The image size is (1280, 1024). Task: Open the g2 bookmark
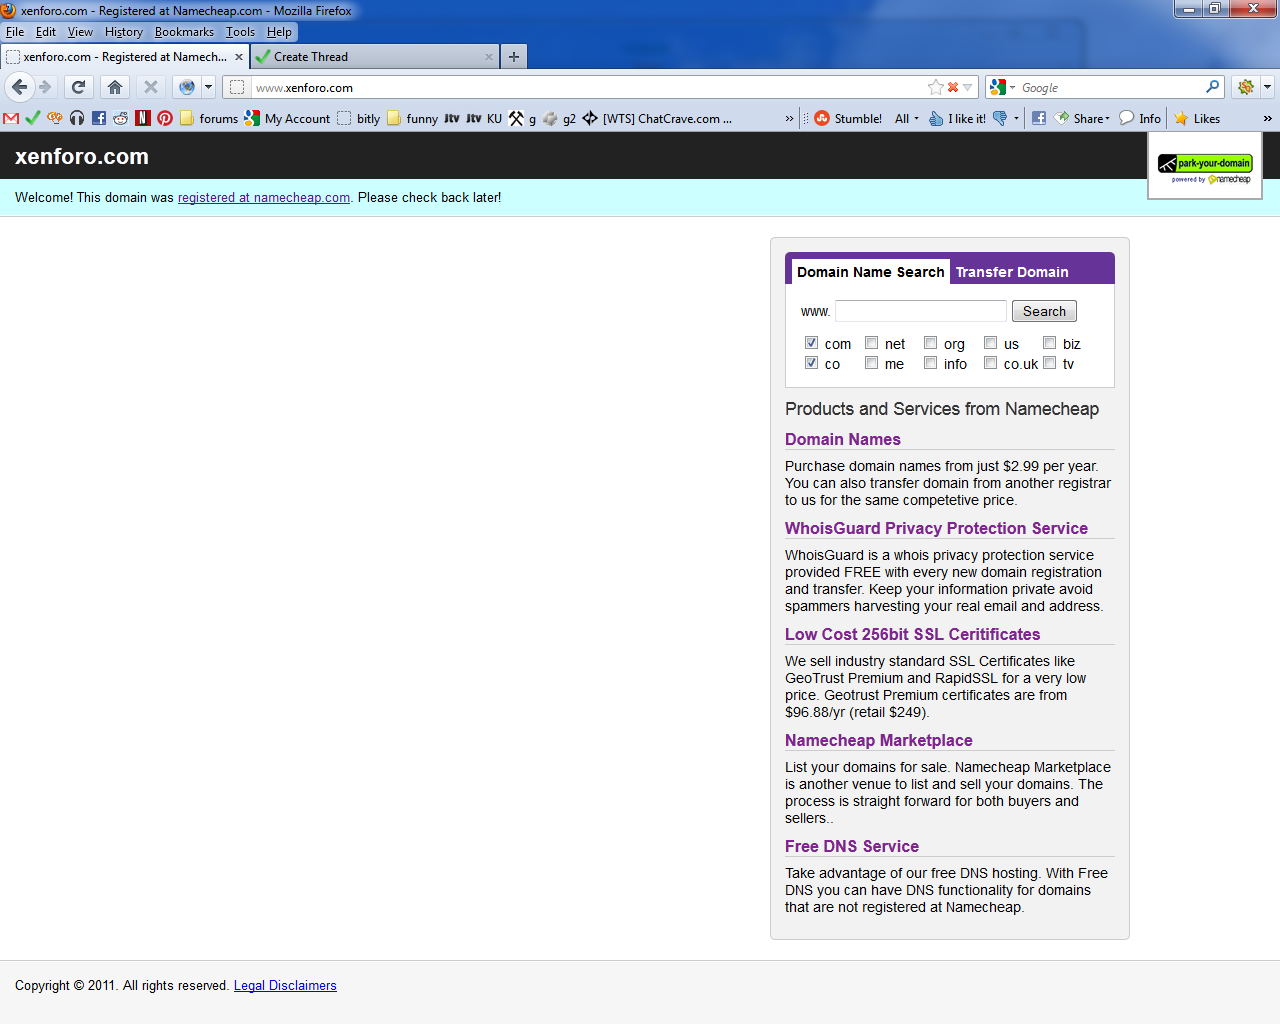tap(559, 118)
